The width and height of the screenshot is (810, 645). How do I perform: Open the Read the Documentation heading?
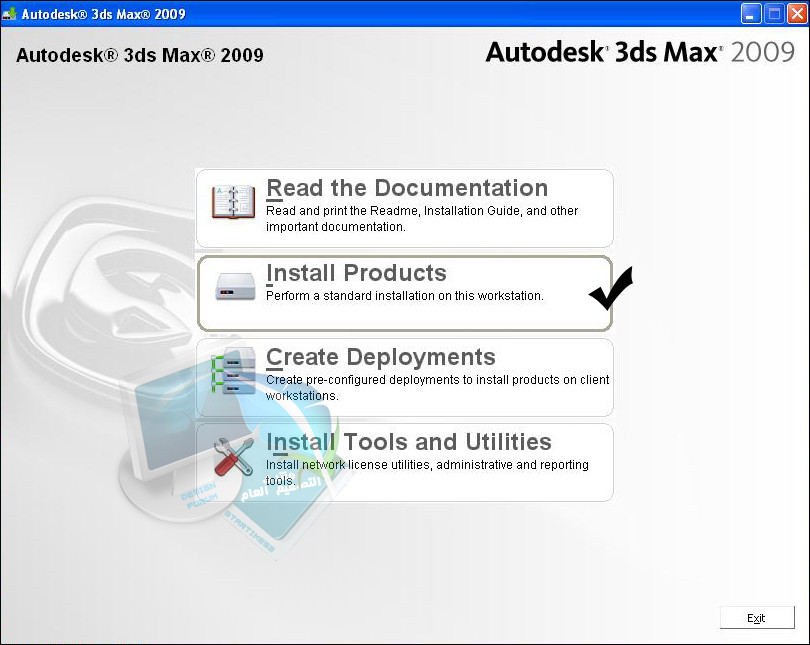coord(407,188)
